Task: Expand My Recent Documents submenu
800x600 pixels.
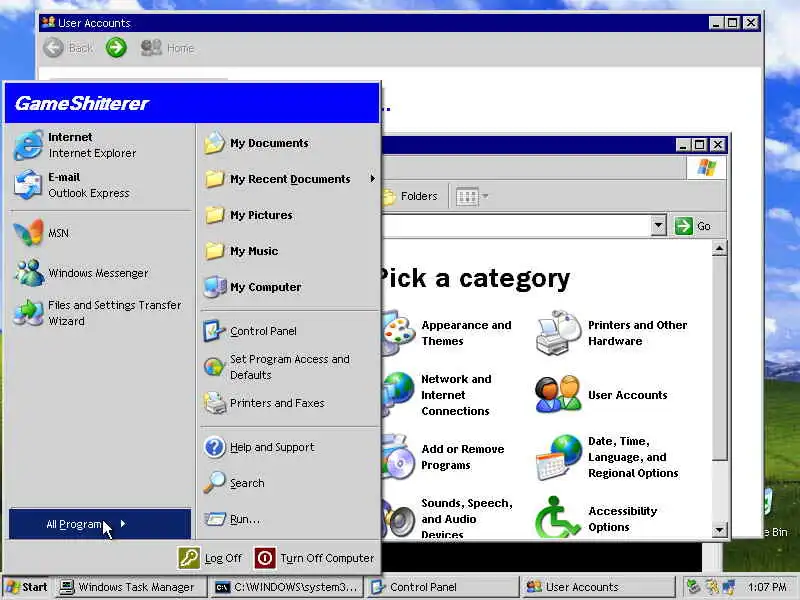Action: [289, 179]
